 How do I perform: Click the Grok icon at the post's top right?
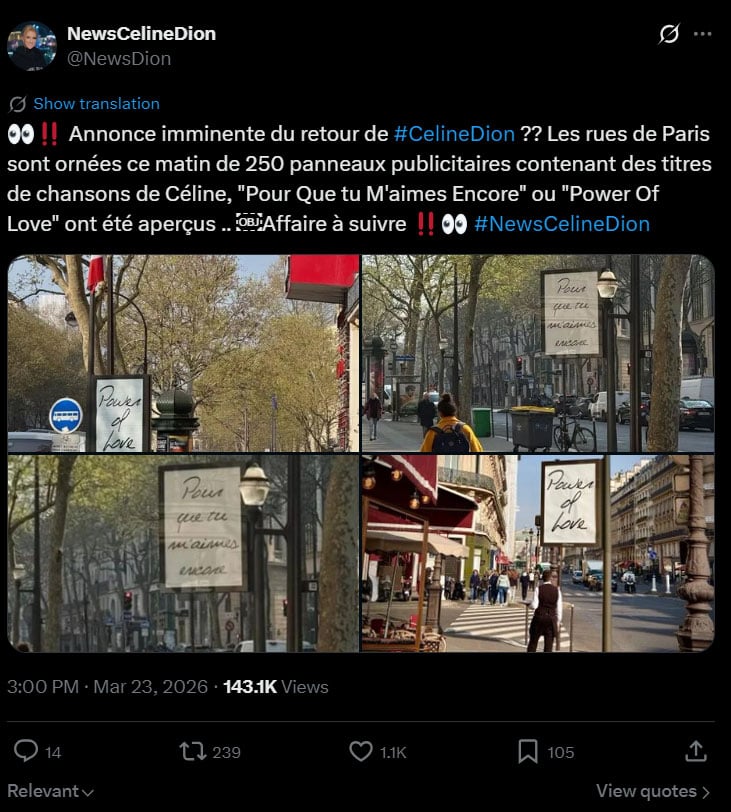[x=668, y=34]
